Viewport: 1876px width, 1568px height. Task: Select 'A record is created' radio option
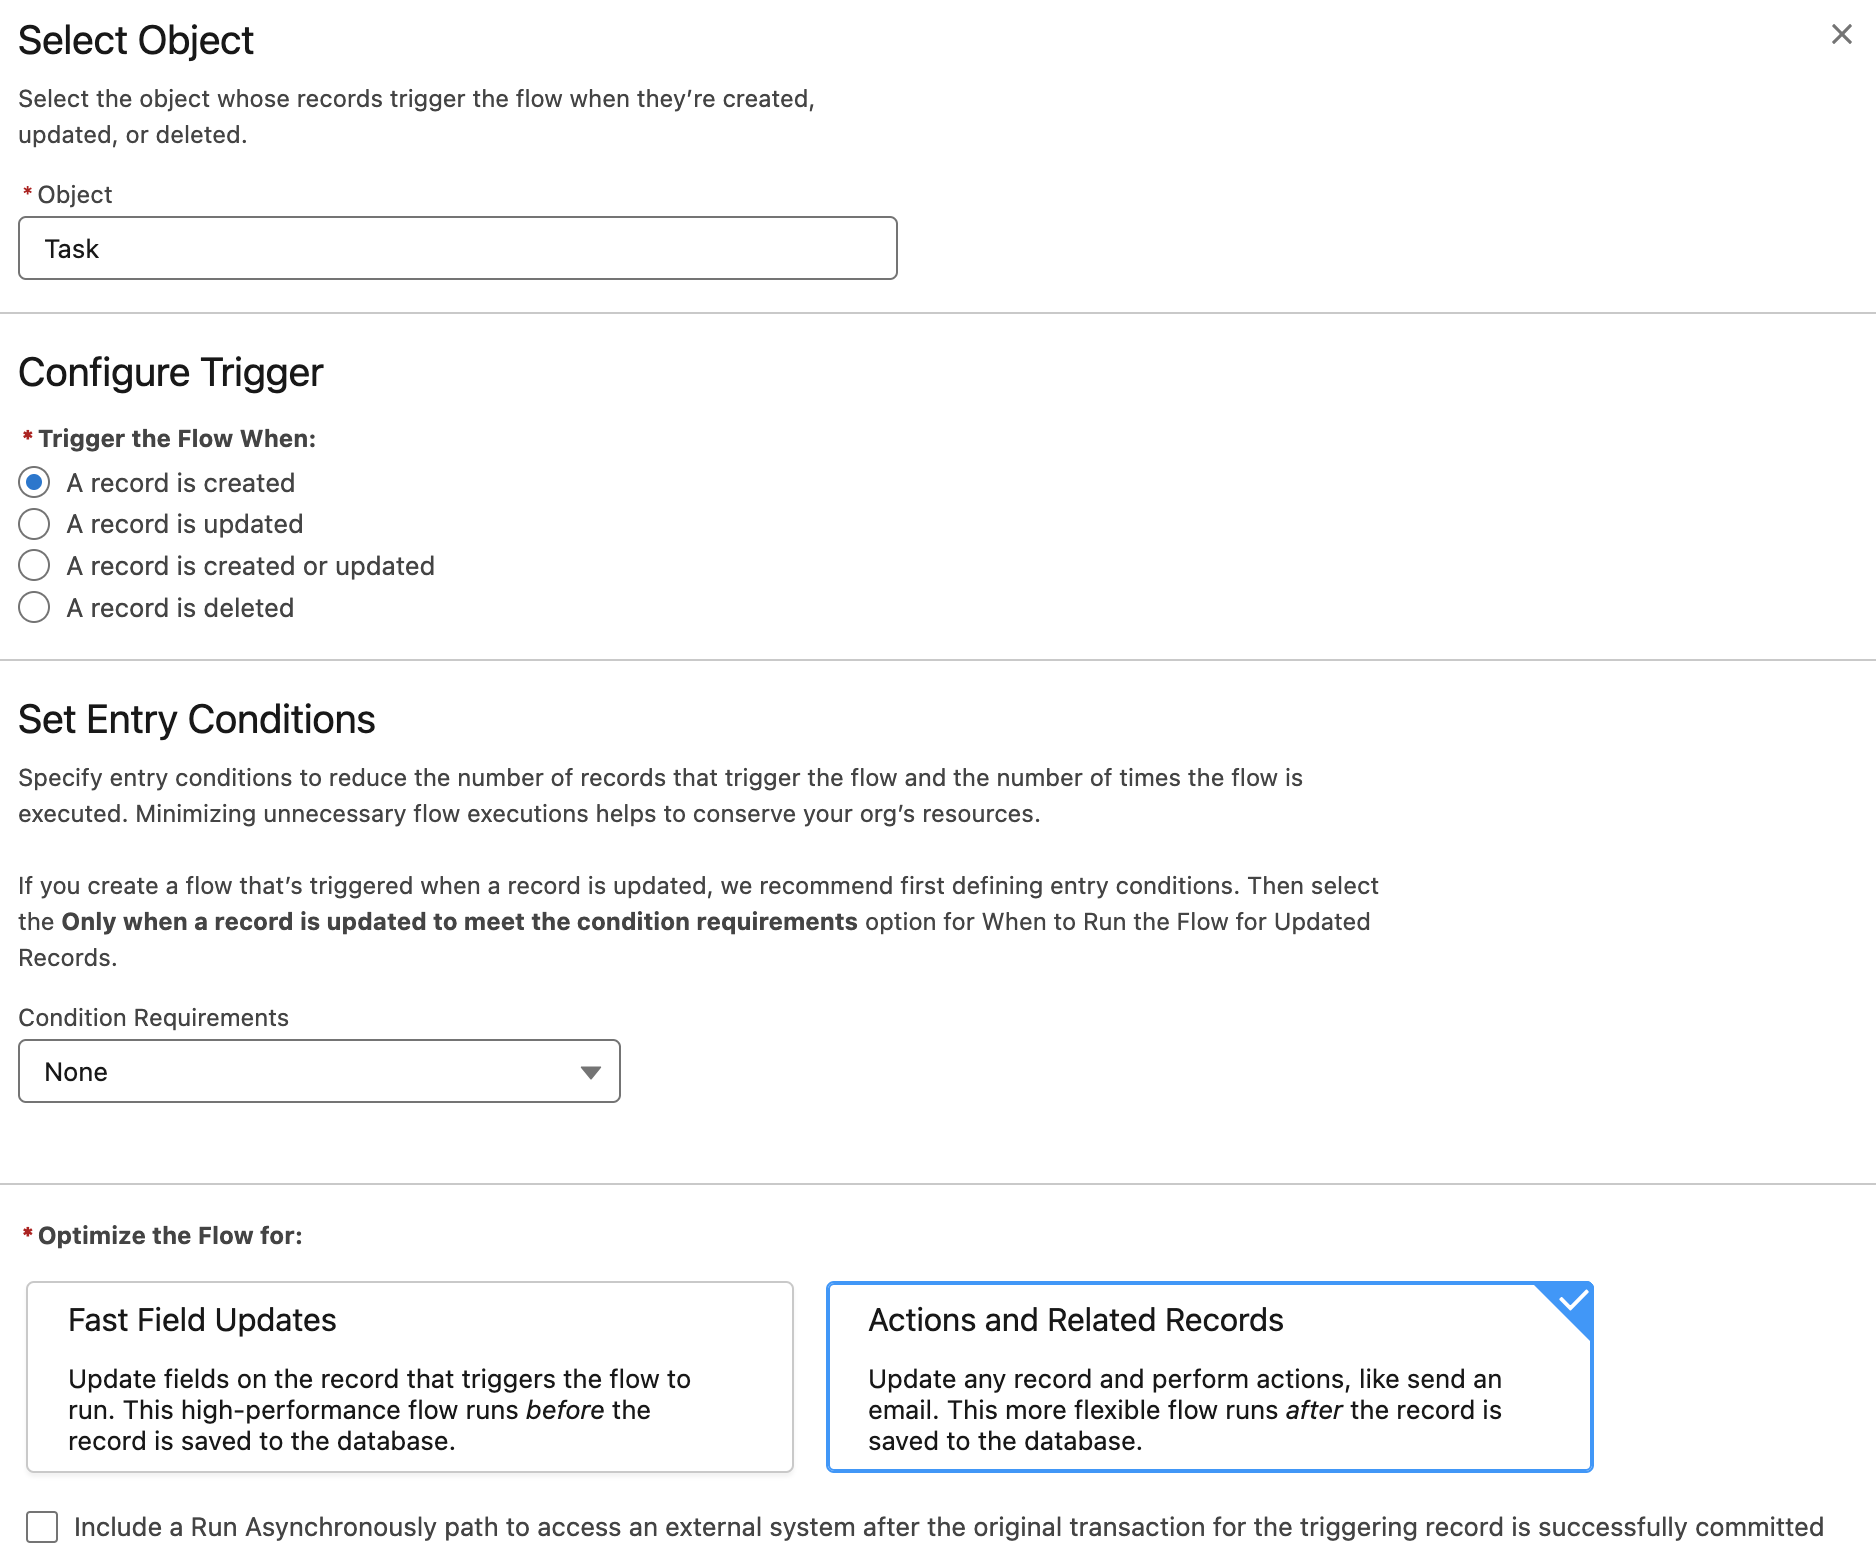point(34,482)
